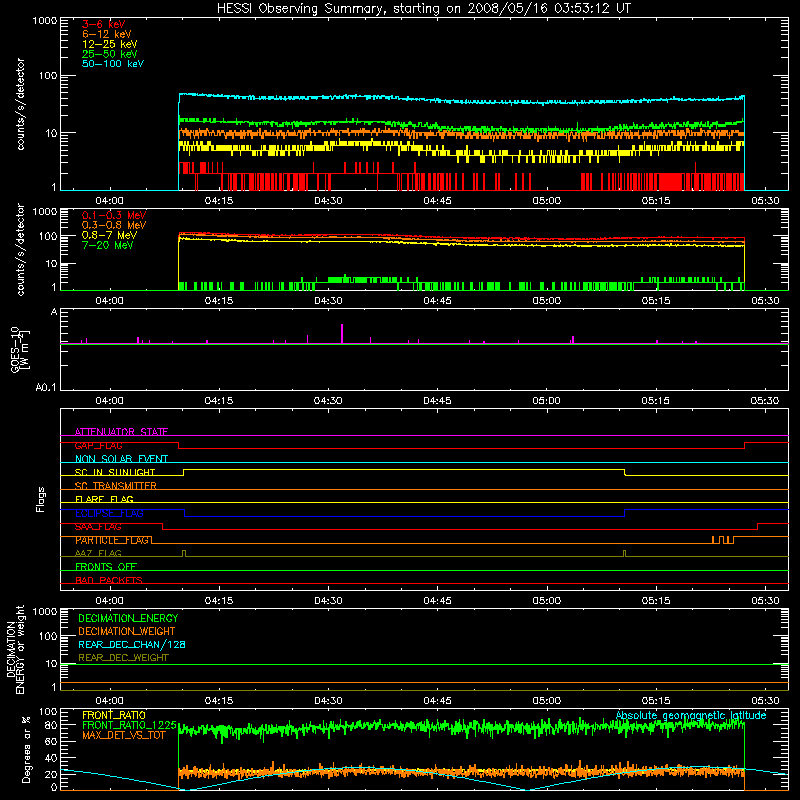Click the 0.8-7 MeV legend label
Screen dimensions: 800x800
click(x=109, y=235)
